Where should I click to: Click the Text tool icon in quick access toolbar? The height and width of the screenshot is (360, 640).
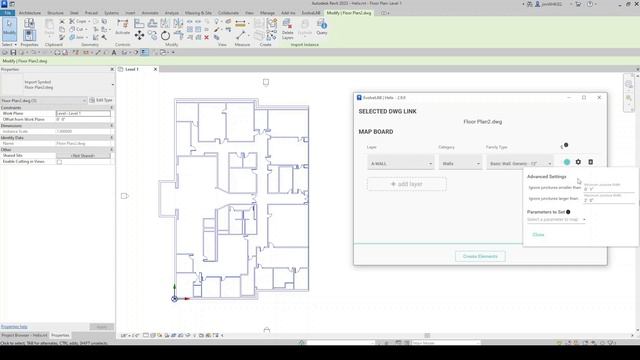[114, 53]
